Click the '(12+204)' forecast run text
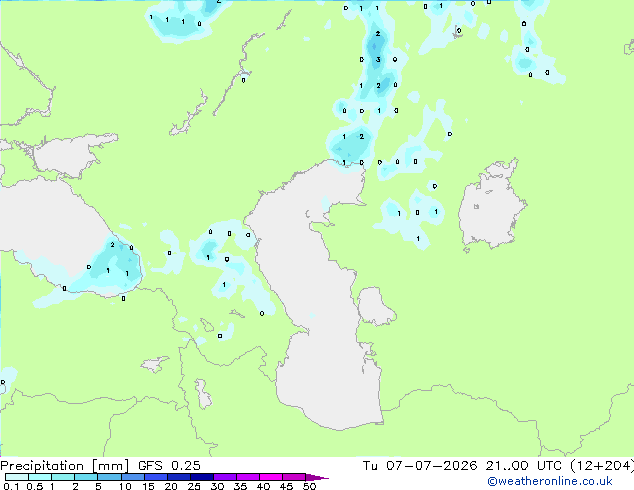Viewport: 634px width, 490px height. point(602,466)
